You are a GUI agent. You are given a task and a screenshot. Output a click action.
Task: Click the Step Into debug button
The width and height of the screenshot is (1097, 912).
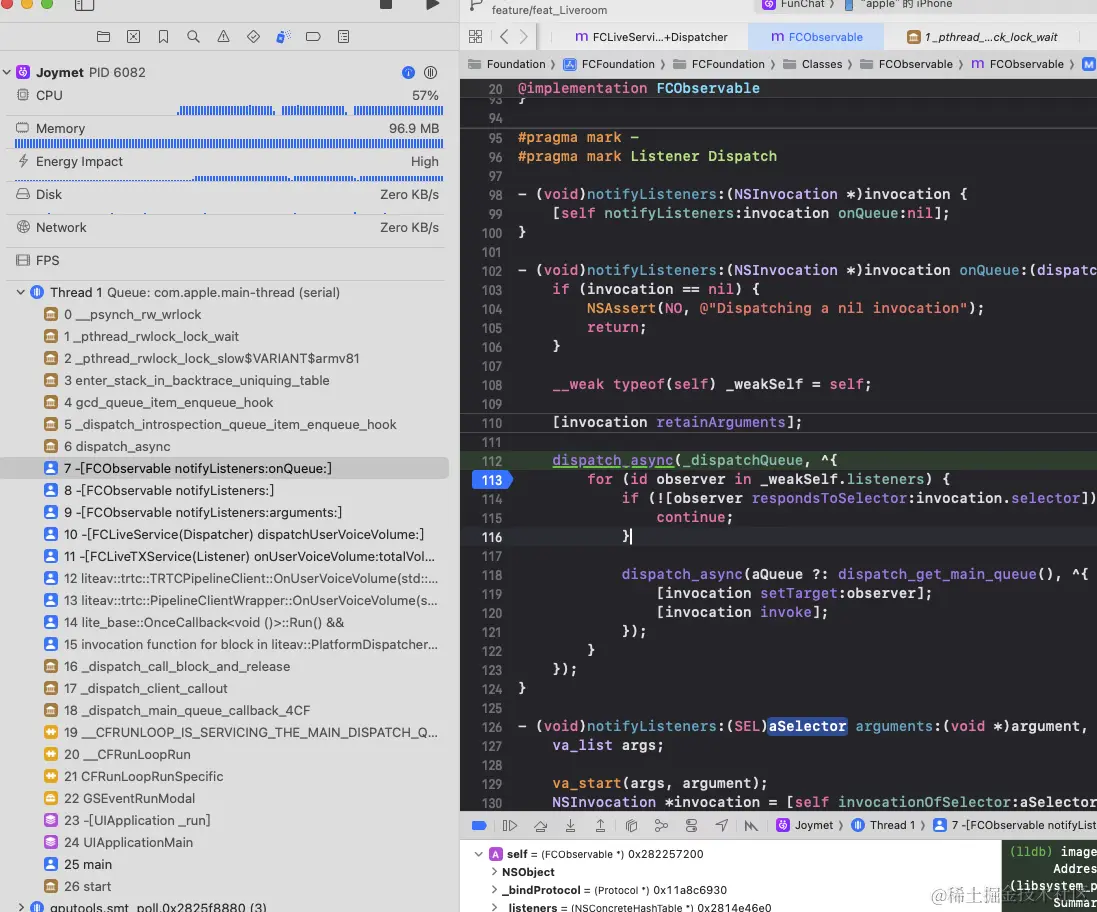tap(570, 826)
